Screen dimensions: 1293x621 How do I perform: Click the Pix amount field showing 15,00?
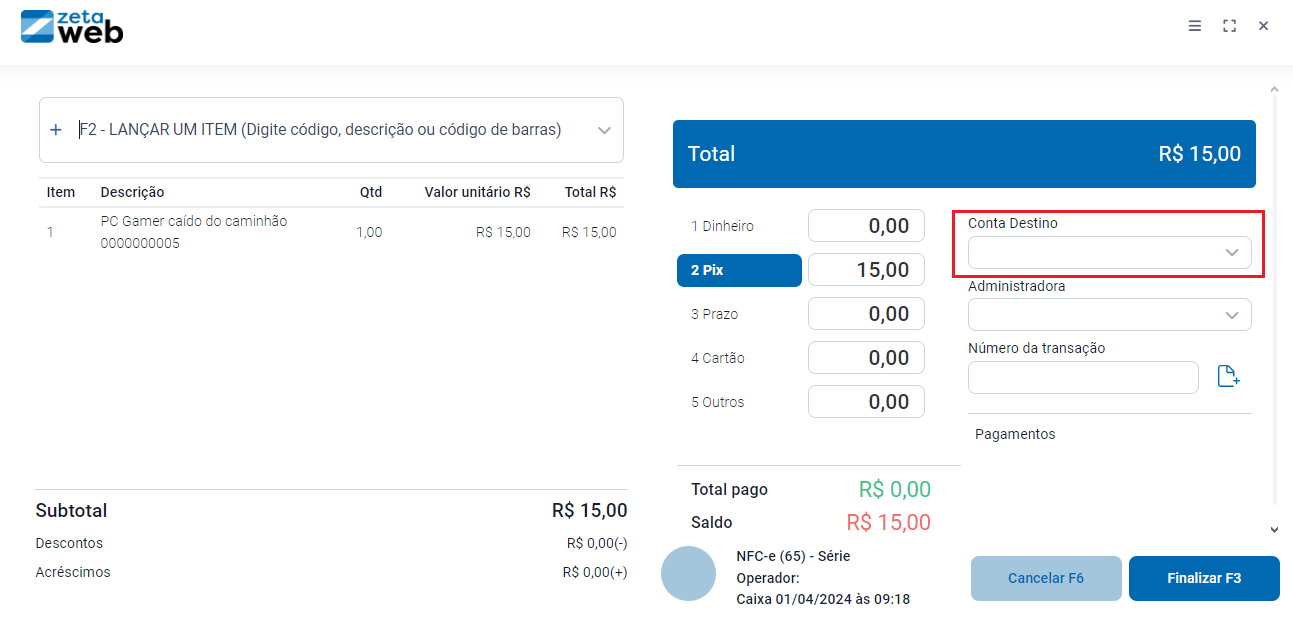pyautogui.click(x=866, y=270)
